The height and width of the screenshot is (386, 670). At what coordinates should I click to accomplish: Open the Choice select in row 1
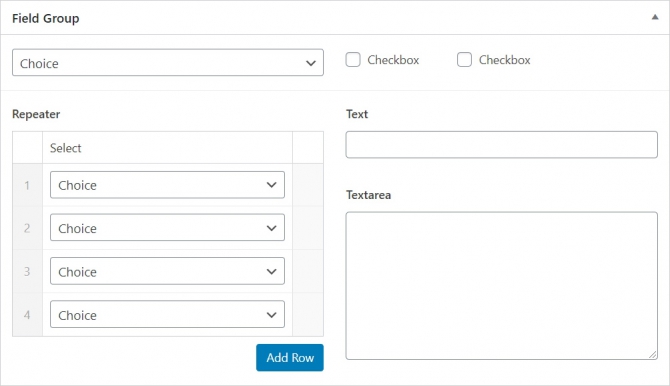click(167, 185)
